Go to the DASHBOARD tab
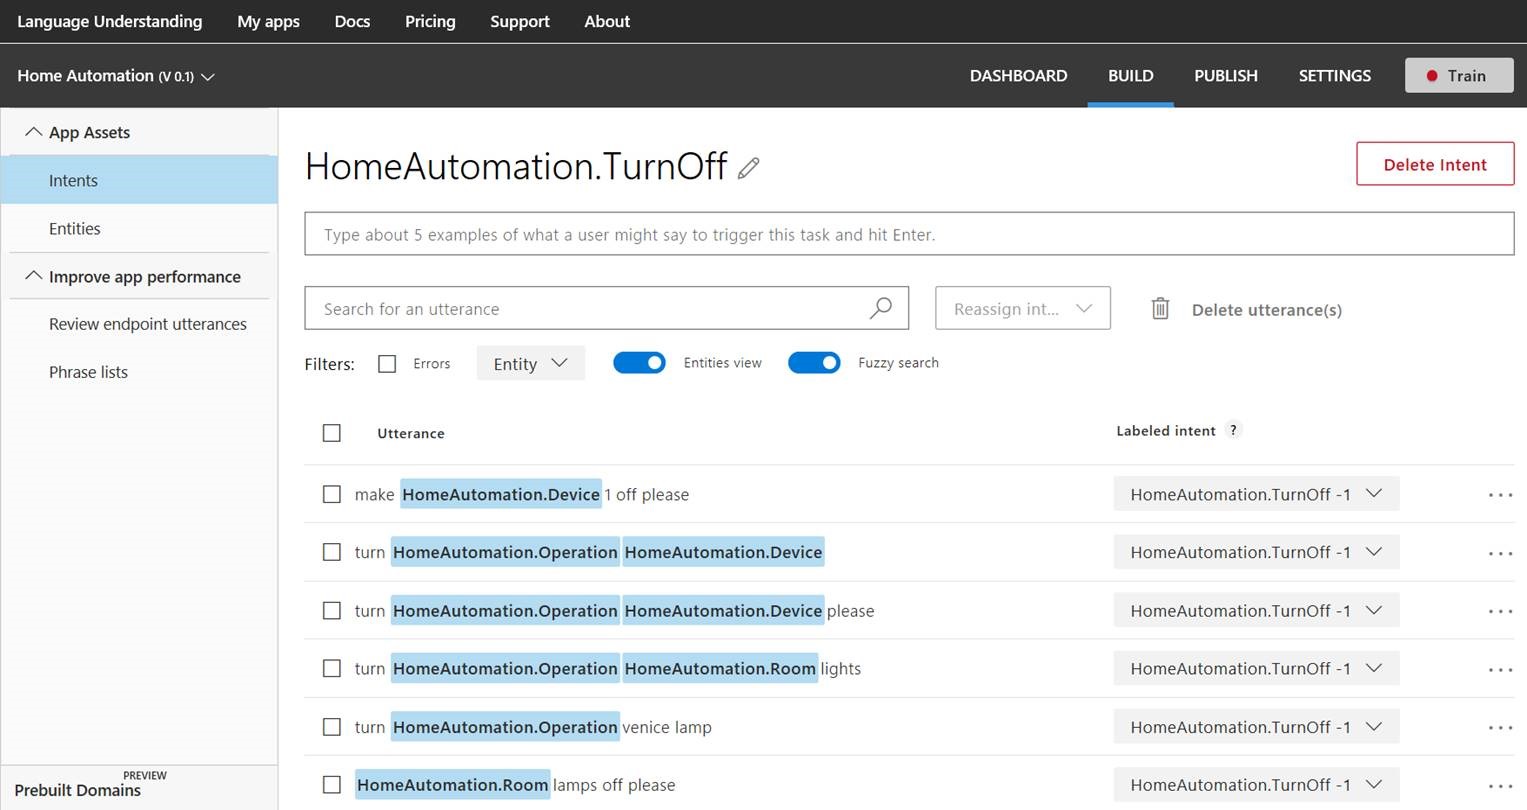 click(x=1018, y=76)
